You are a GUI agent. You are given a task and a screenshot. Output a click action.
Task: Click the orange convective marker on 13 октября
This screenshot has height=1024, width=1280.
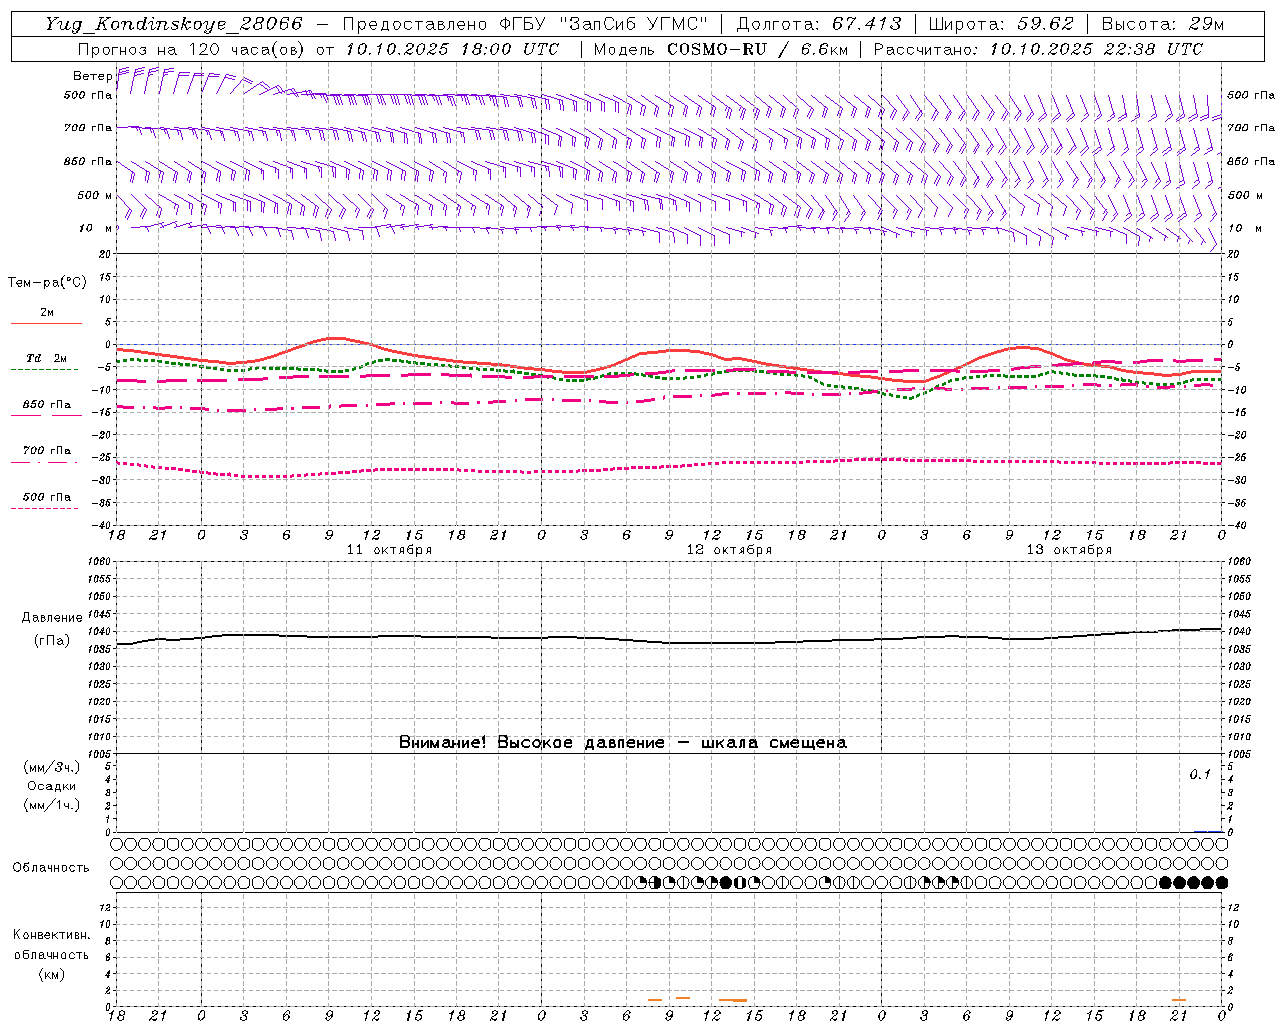pyautogui.click(x=1179, y=999)
